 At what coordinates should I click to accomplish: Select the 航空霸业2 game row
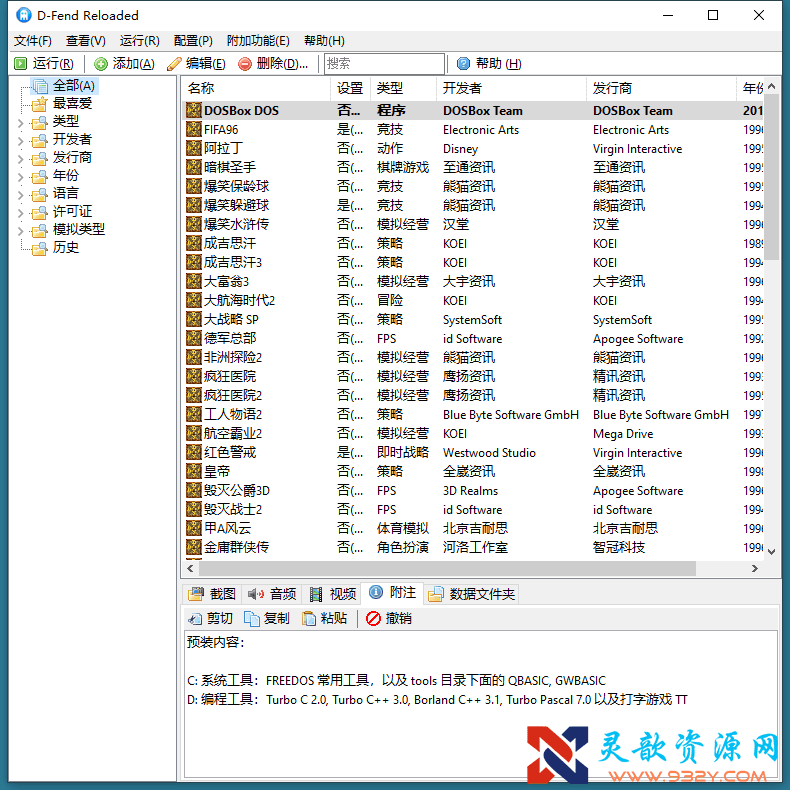(472, 433)
